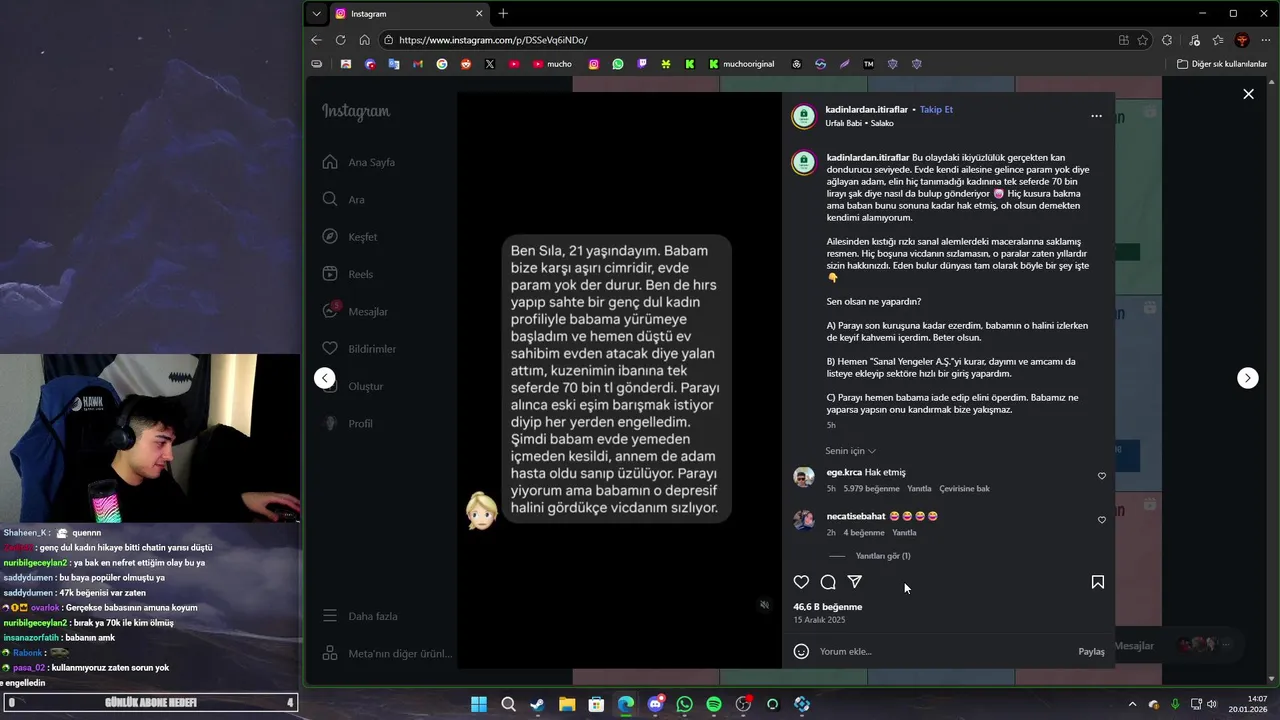Open the post's three-dot options menu
Viewport: 1280px width, 720px height.
[x=1096, y=116]
